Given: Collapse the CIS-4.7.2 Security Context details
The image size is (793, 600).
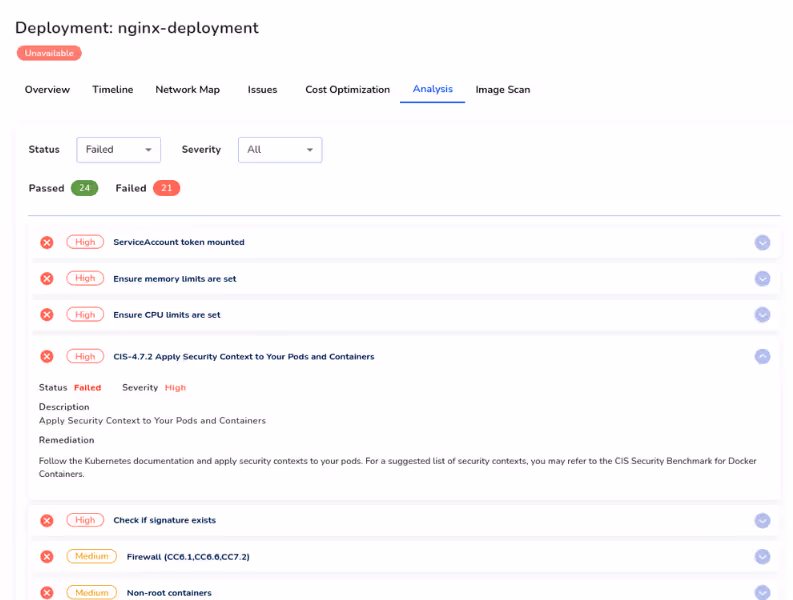Looking at the screenshot, I should [762, 357].
